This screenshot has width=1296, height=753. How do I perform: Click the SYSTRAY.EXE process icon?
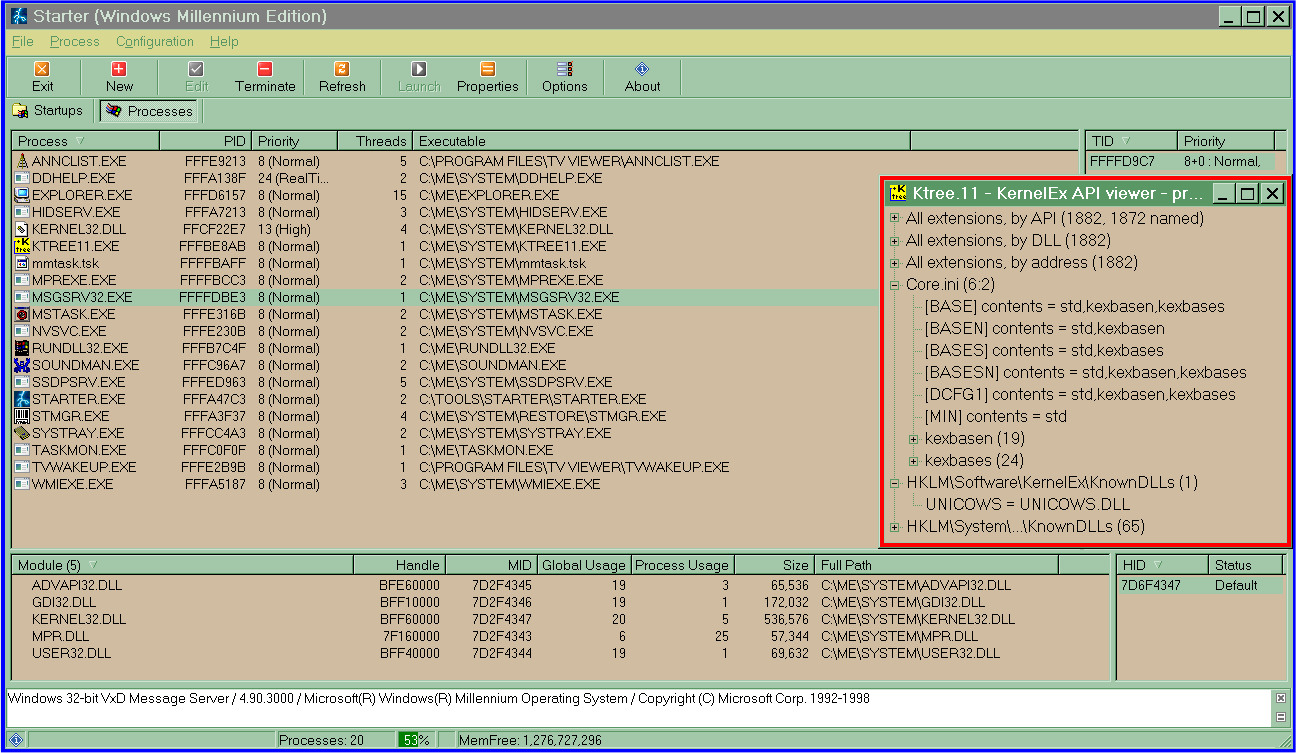click(22, 433)
